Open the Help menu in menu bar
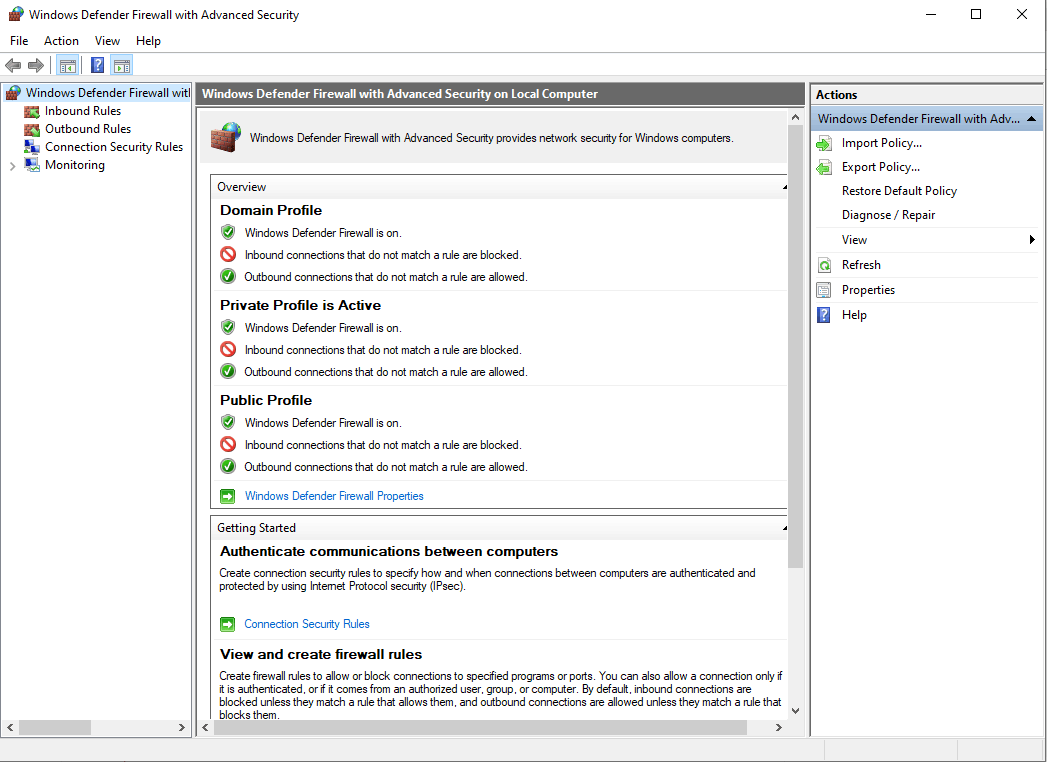This screenshot has width=1047, height=762. [x=148, y=41]
